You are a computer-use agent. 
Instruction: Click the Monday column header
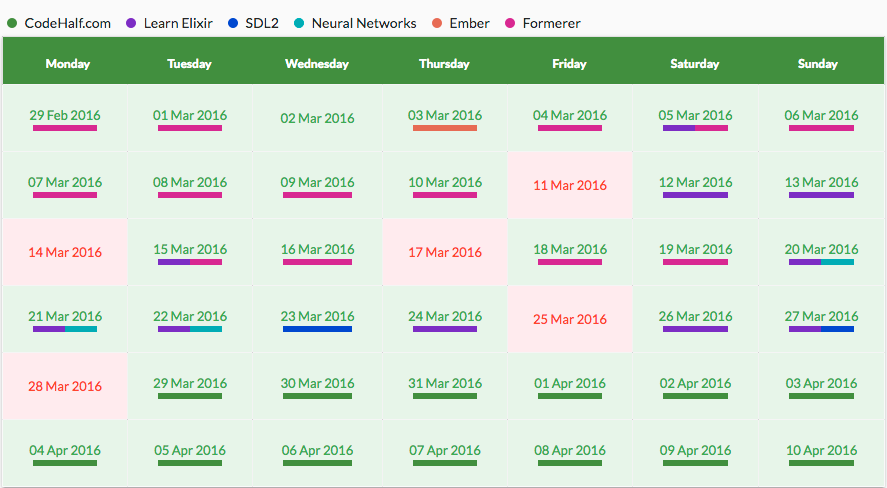click(66, 61)
